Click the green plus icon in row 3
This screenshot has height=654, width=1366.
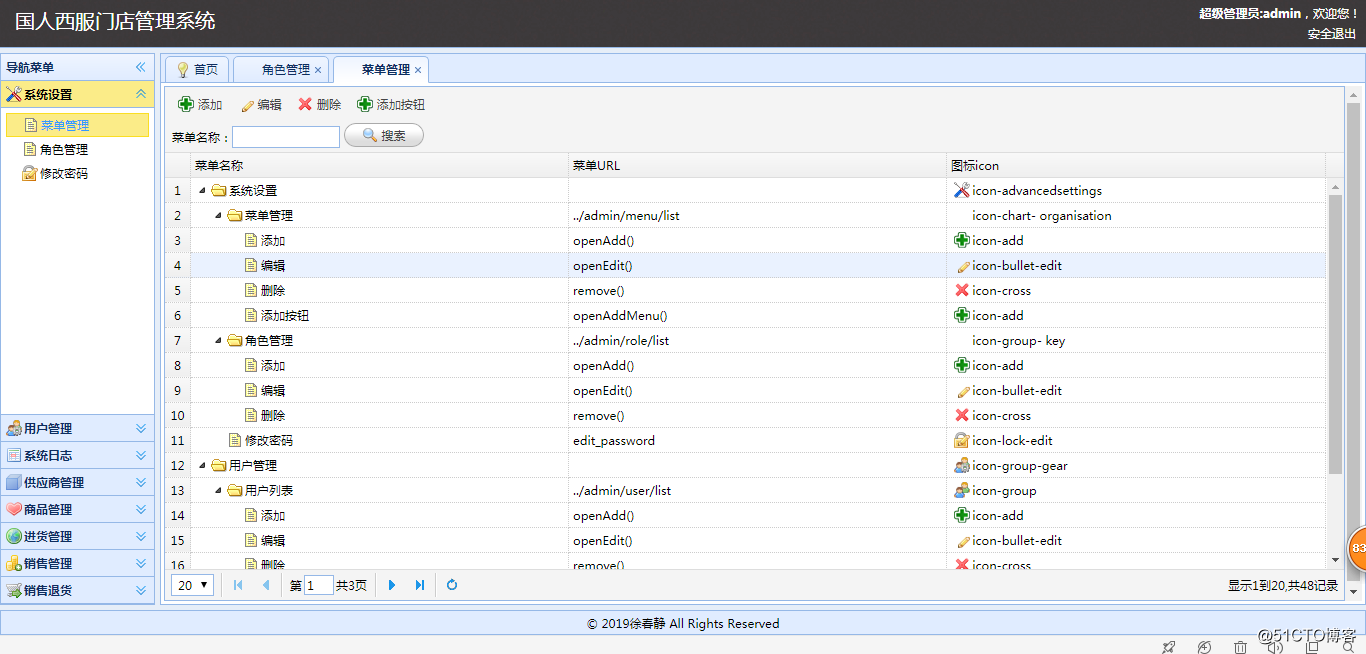pyautogui.click(x=962, y=240)
